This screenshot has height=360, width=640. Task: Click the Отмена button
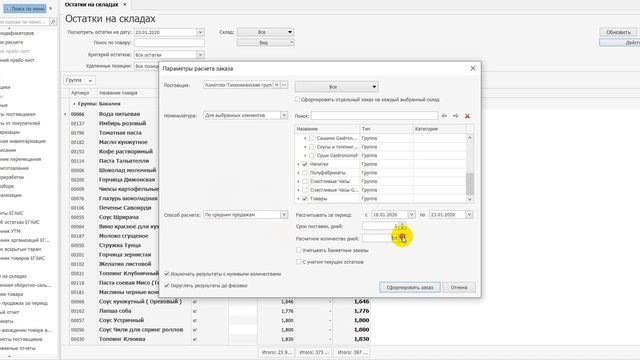[x=459, y=287]
